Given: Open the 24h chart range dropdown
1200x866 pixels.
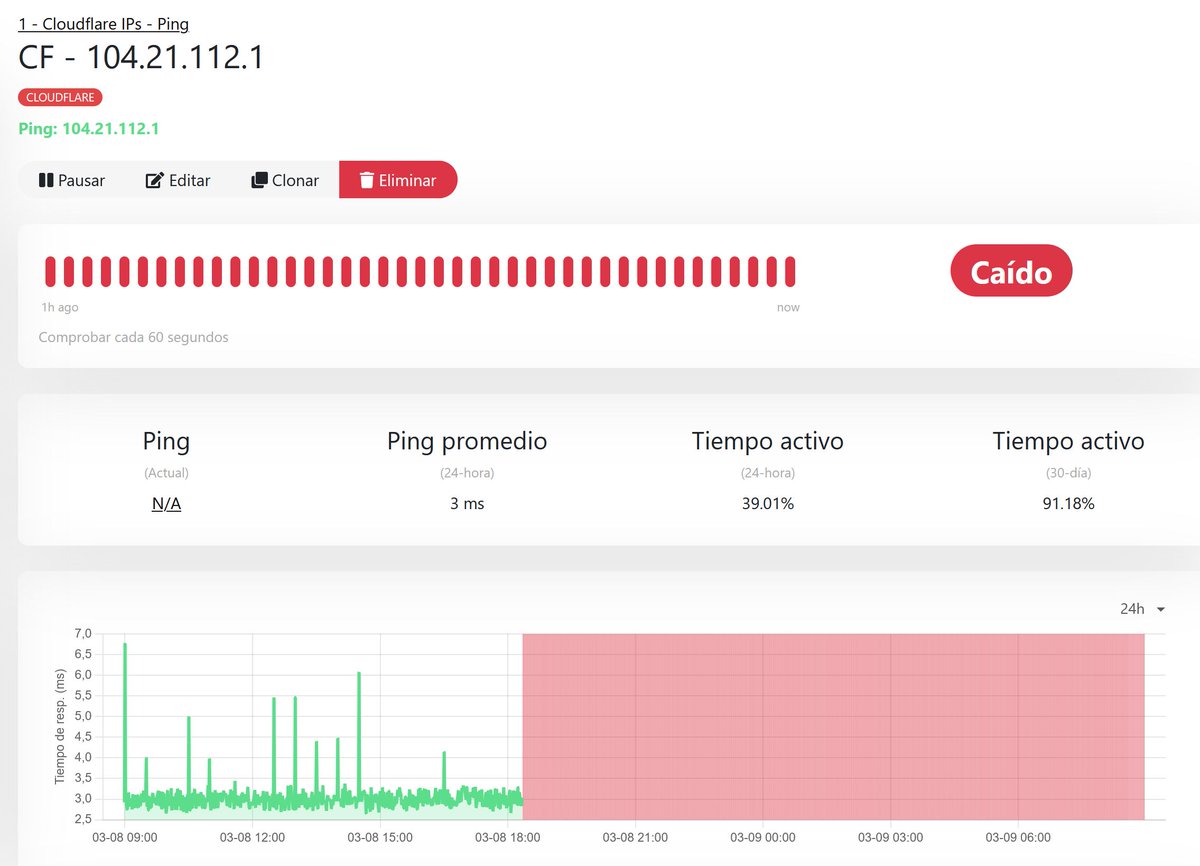Looking at the screenshot, I should (1142, 609).
